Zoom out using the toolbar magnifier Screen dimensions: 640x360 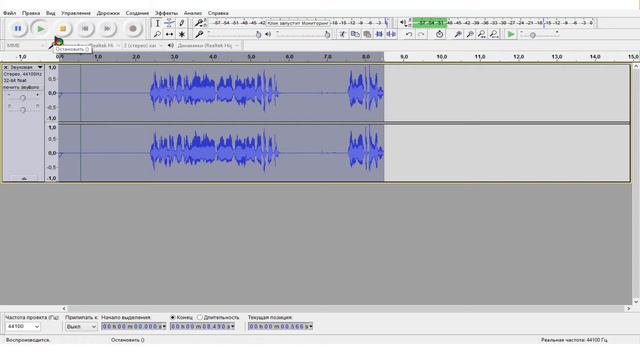pos(470,34)
